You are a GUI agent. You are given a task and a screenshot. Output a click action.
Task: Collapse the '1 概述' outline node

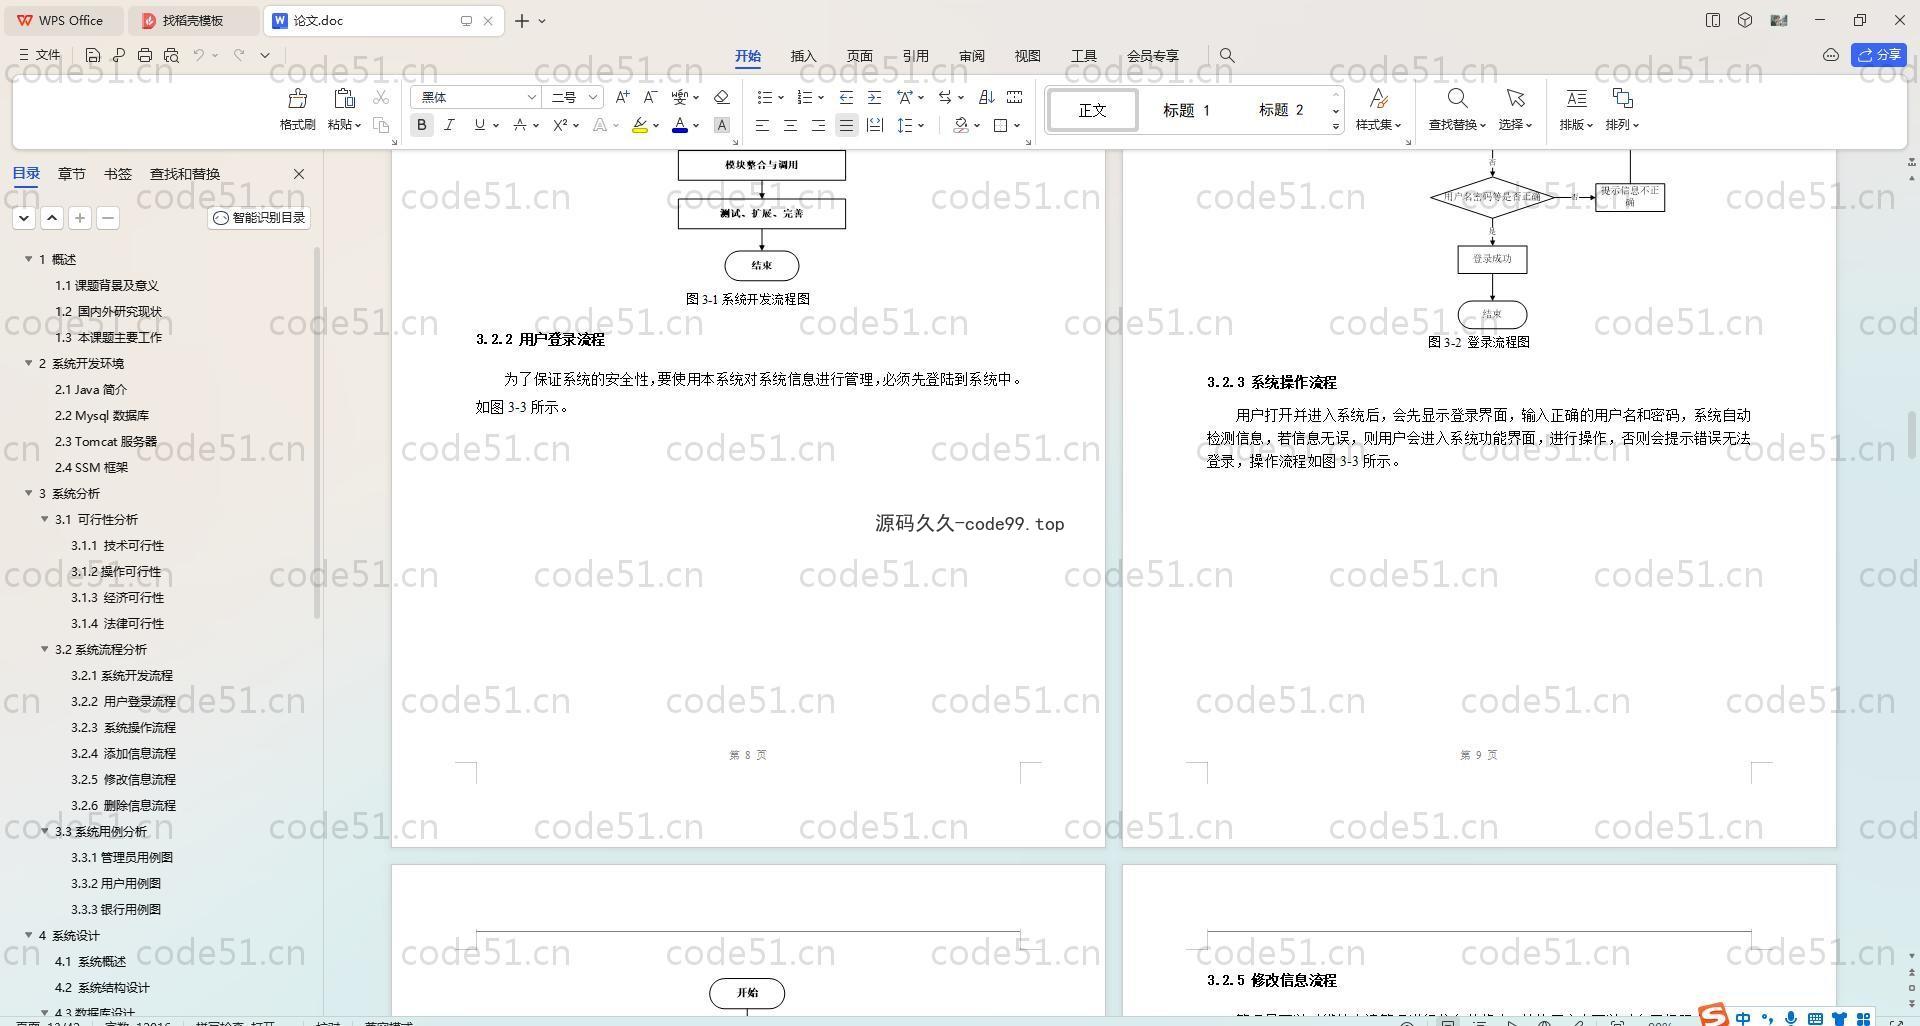pos(29,259)
